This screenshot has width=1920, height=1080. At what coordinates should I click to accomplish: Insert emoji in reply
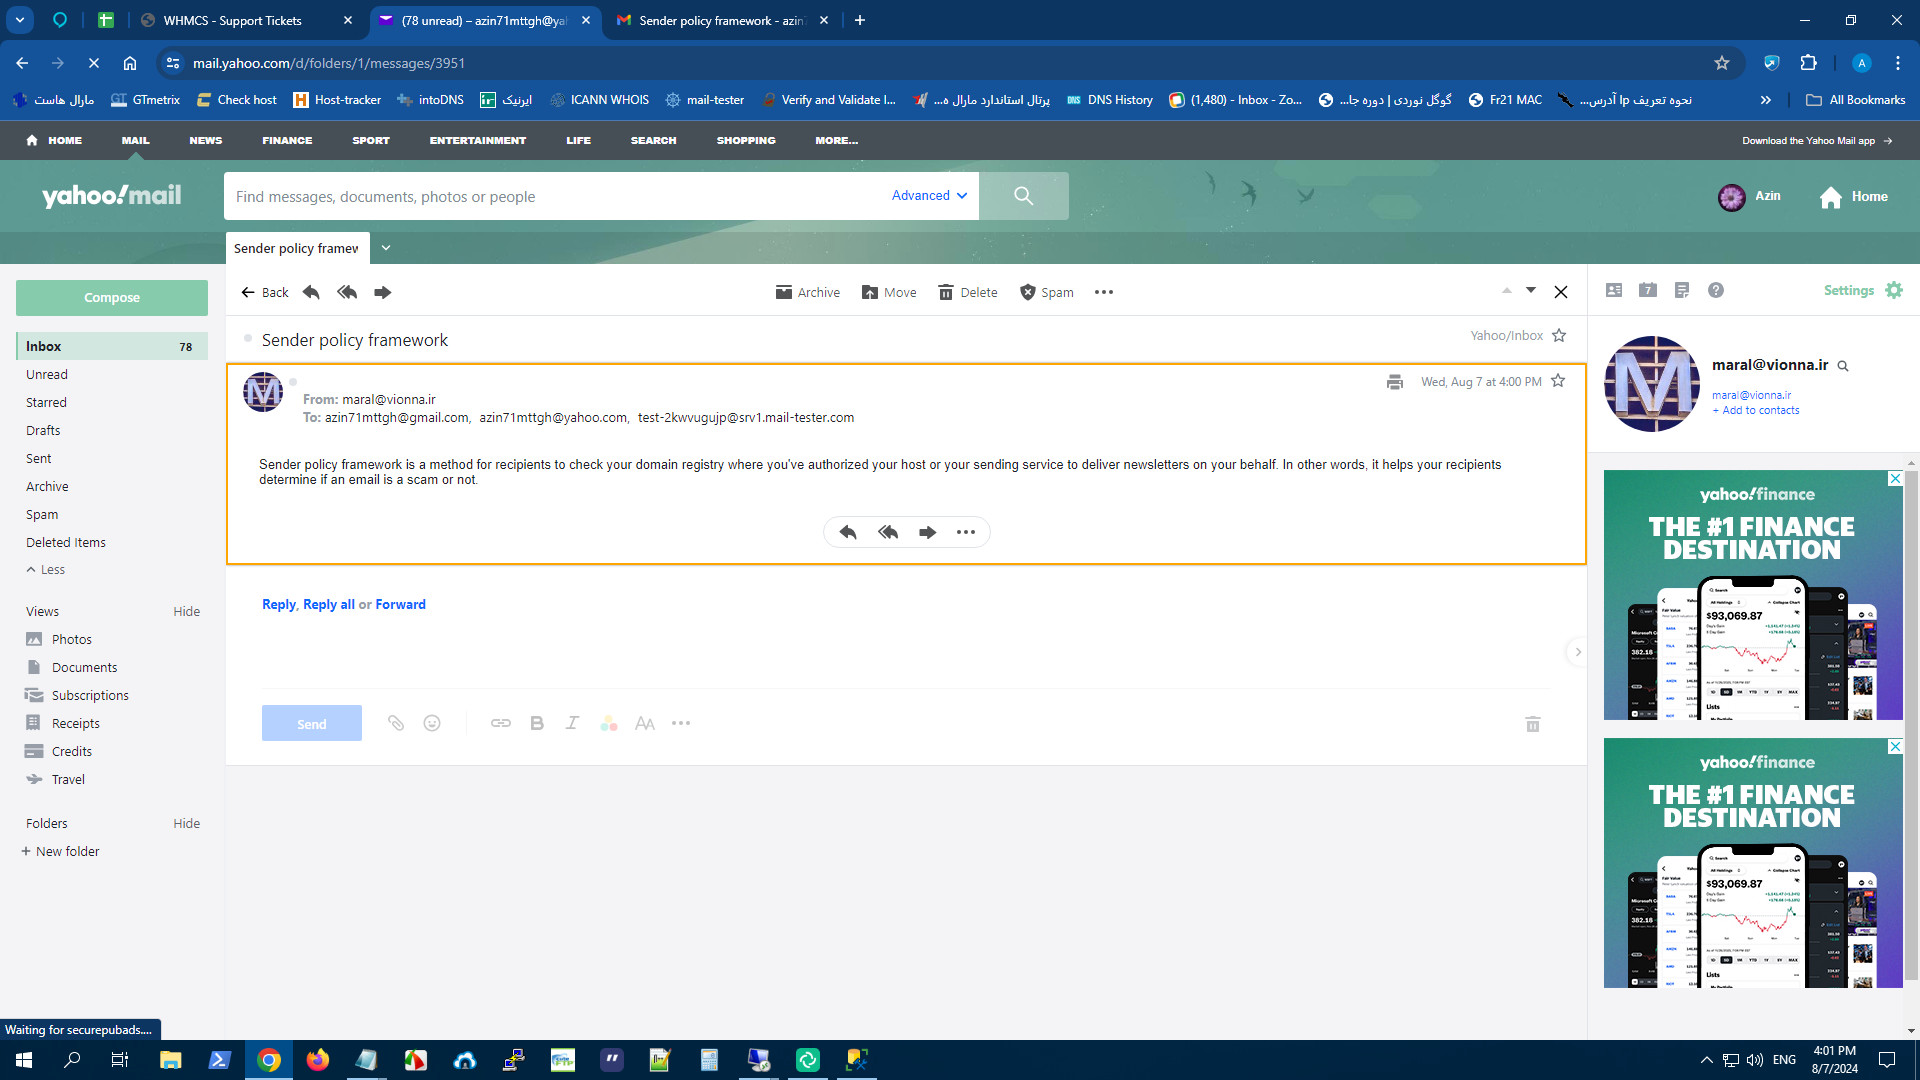coord(432,723)
